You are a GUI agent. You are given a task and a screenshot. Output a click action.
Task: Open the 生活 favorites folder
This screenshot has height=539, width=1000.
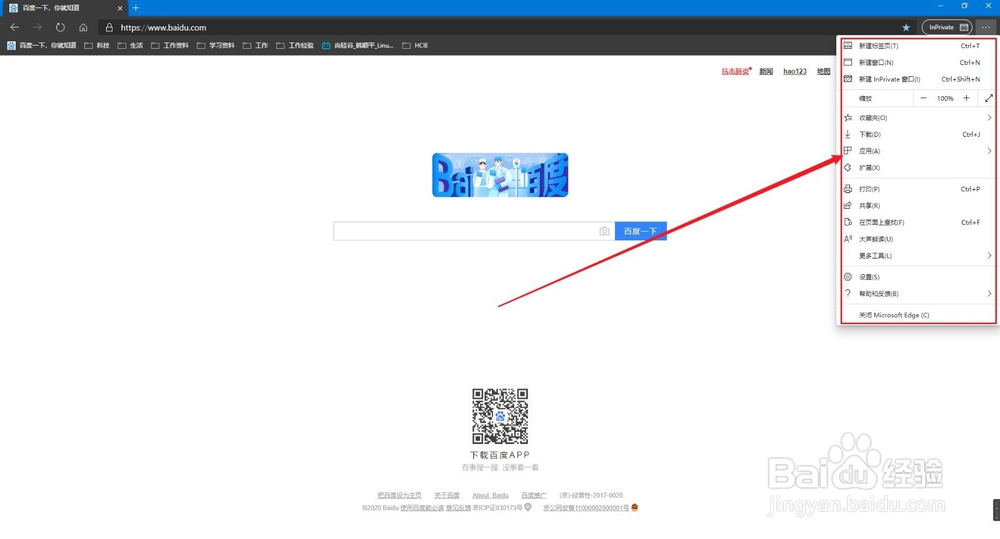point(130,45)
